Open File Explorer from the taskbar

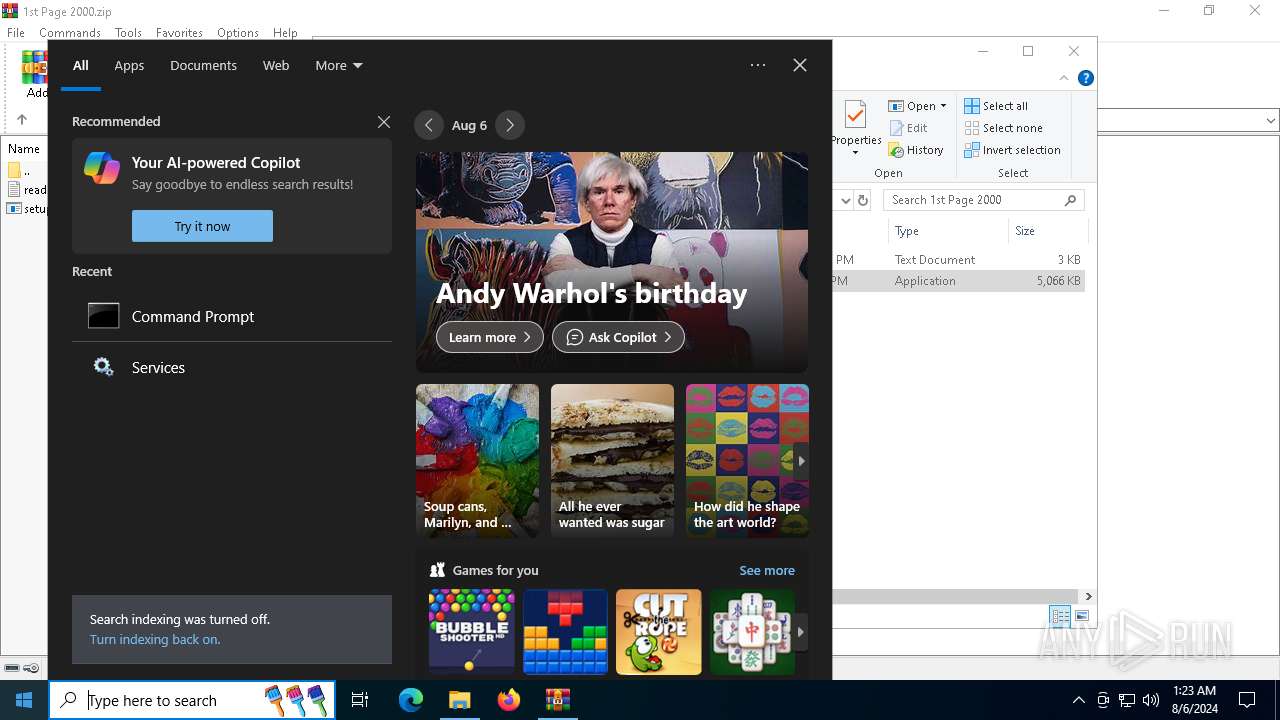point(460,700)
